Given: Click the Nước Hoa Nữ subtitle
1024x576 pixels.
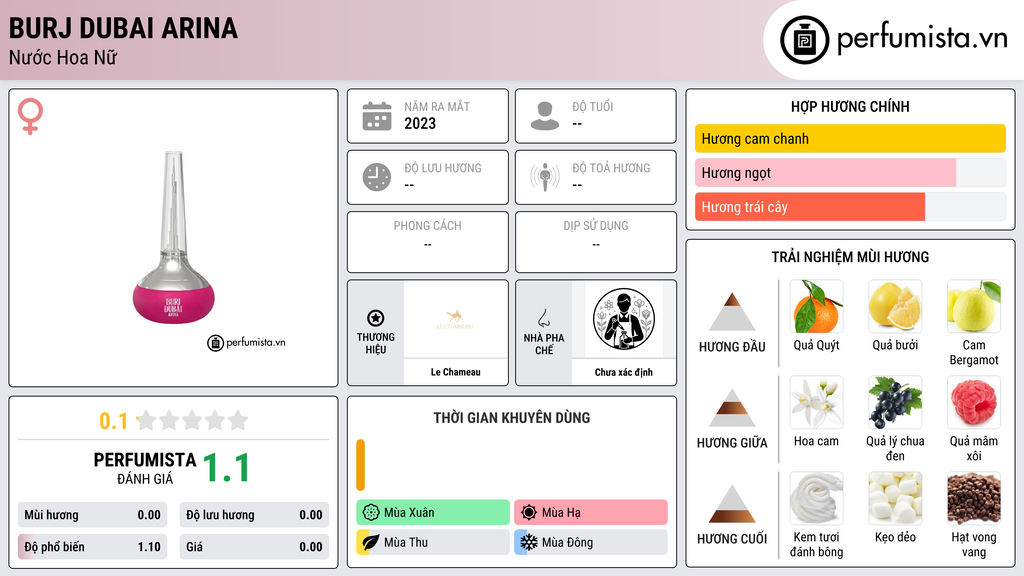Looking at the screenshot, I should click(63, 58).
